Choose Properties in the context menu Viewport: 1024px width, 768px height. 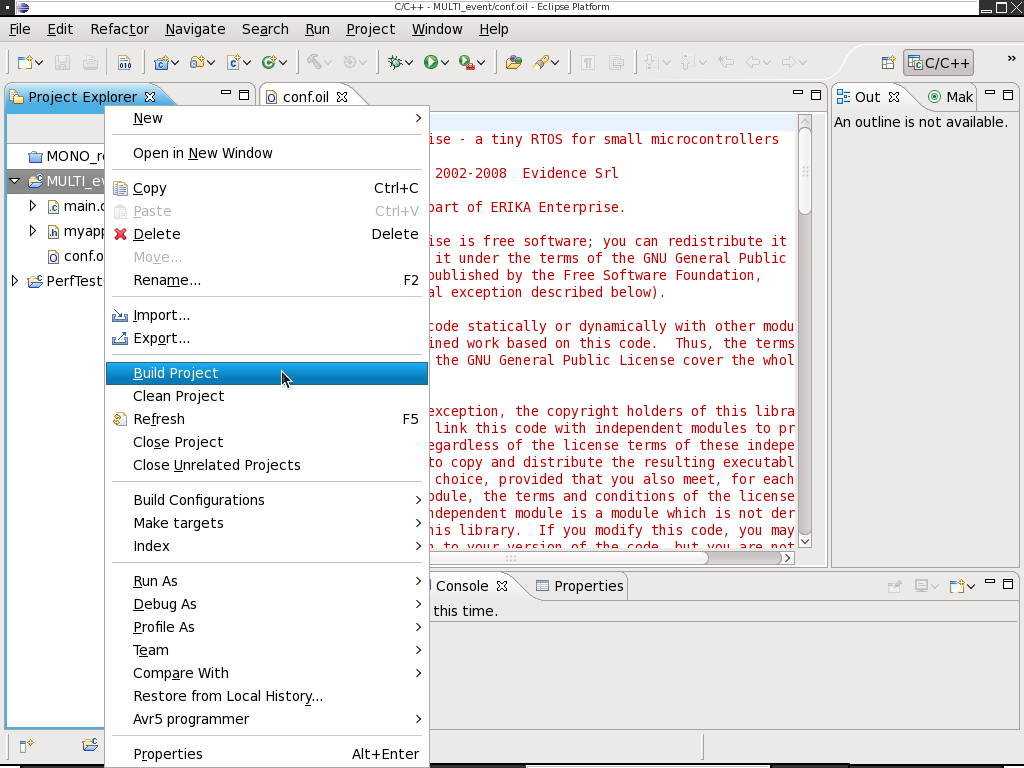click(x=266, y=754)
